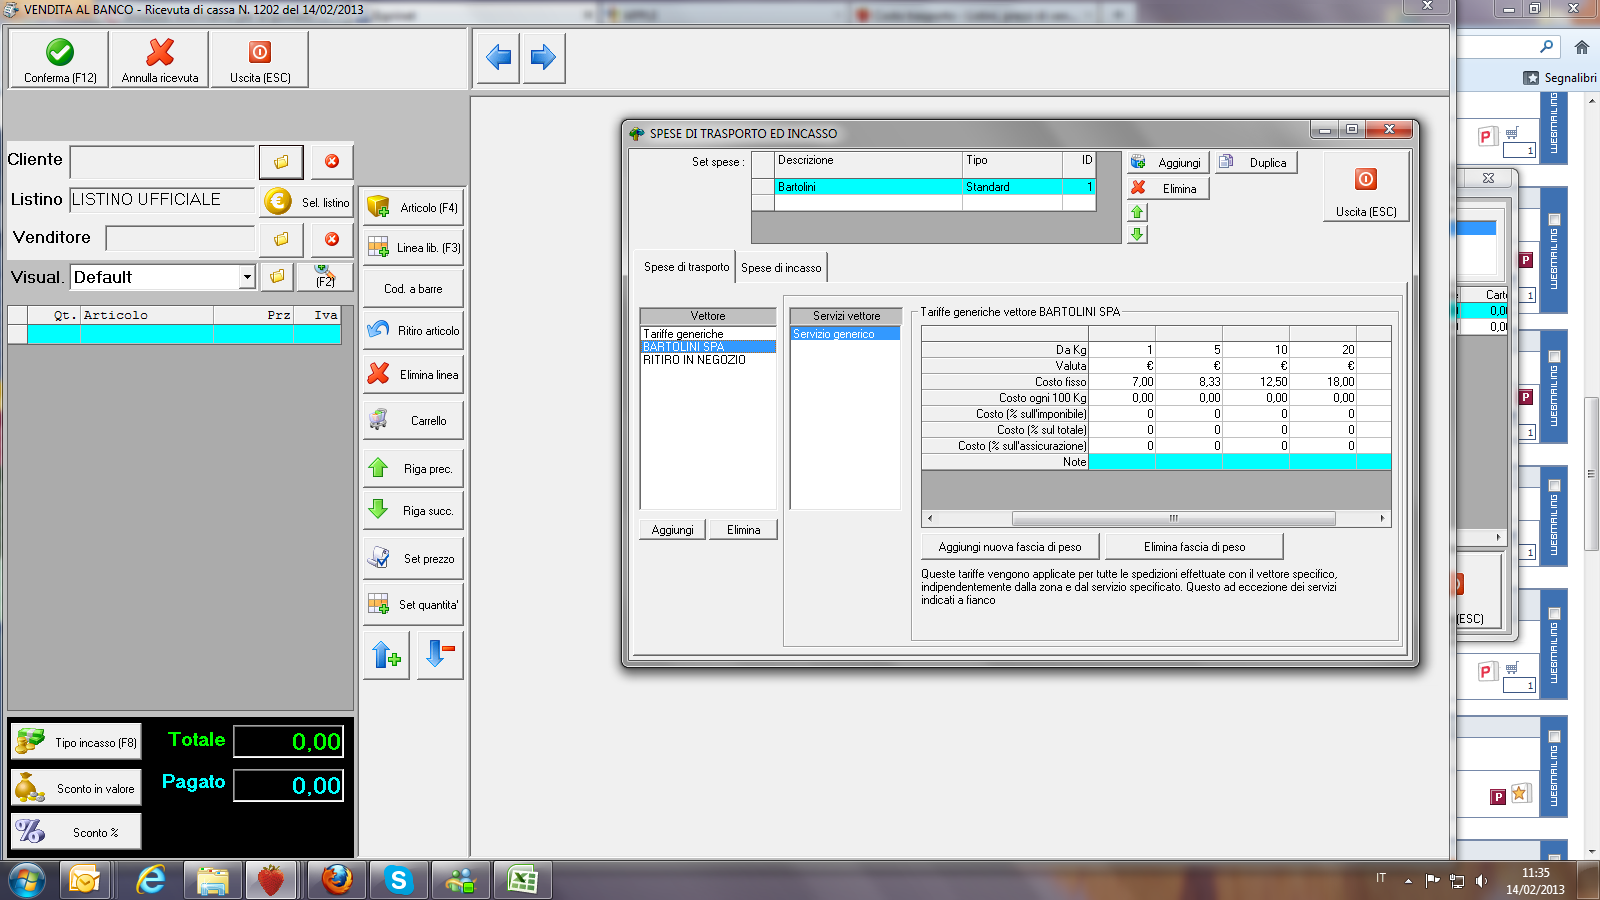Image resolution: width=1600 pixels, height=900 pixels.
Task: Add a carrier with Aggiungi under Vettore list
Action: click(672, 530)
